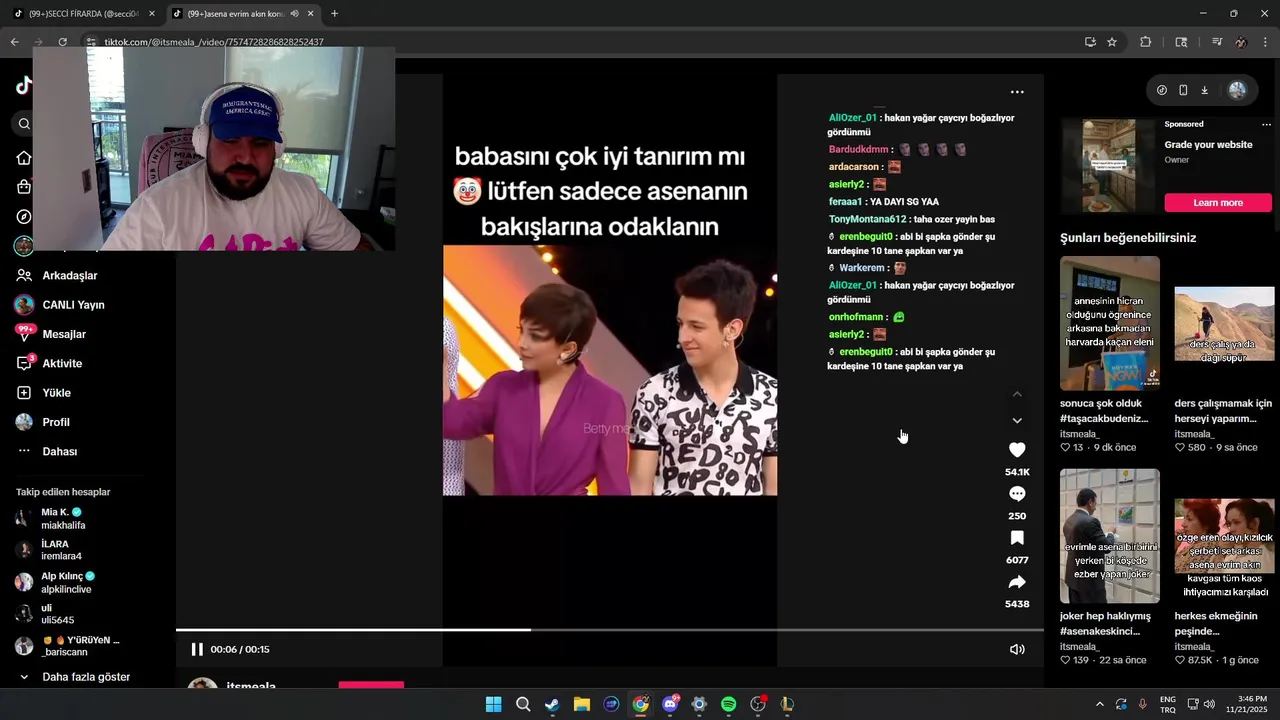Open Discord from the taskbar

pos(670,704)
